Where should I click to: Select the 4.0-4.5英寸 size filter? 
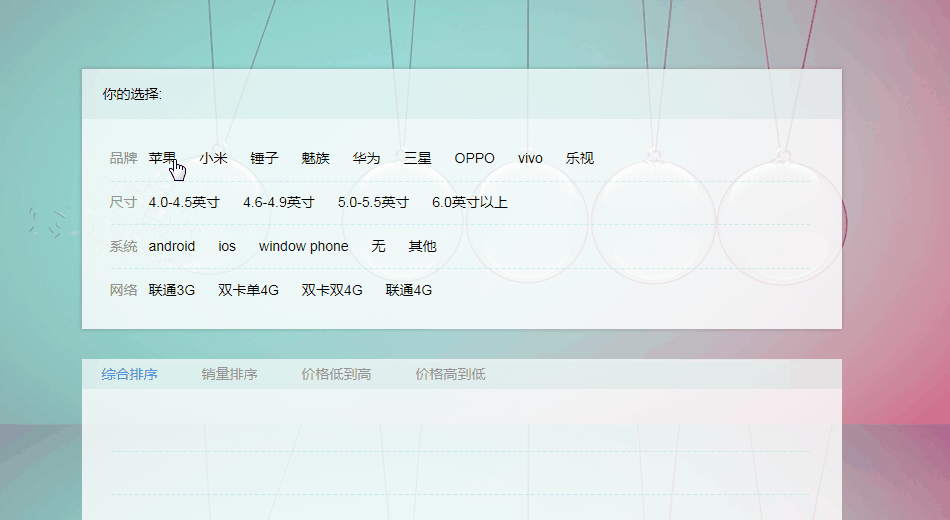click(184, 202)
